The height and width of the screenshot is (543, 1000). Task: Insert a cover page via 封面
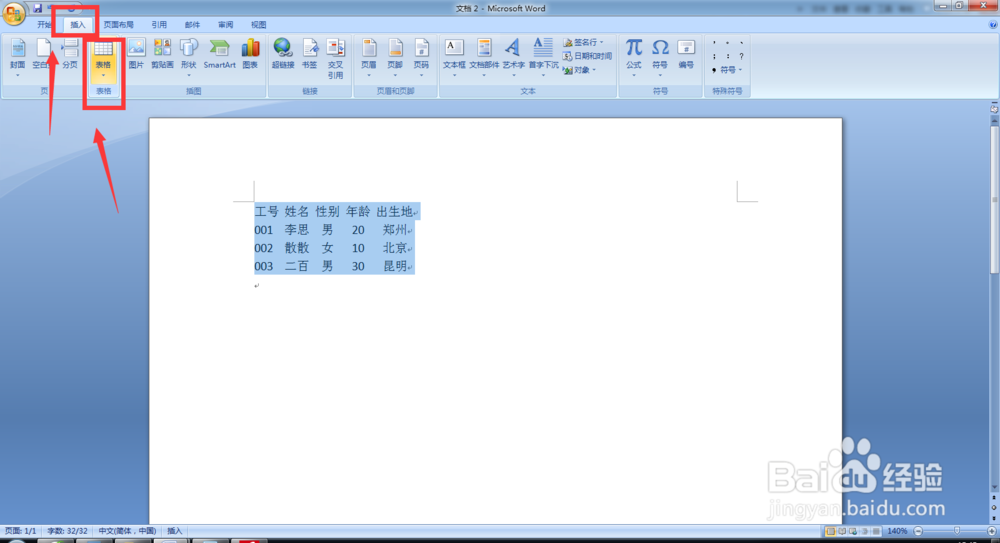point(18,58)
